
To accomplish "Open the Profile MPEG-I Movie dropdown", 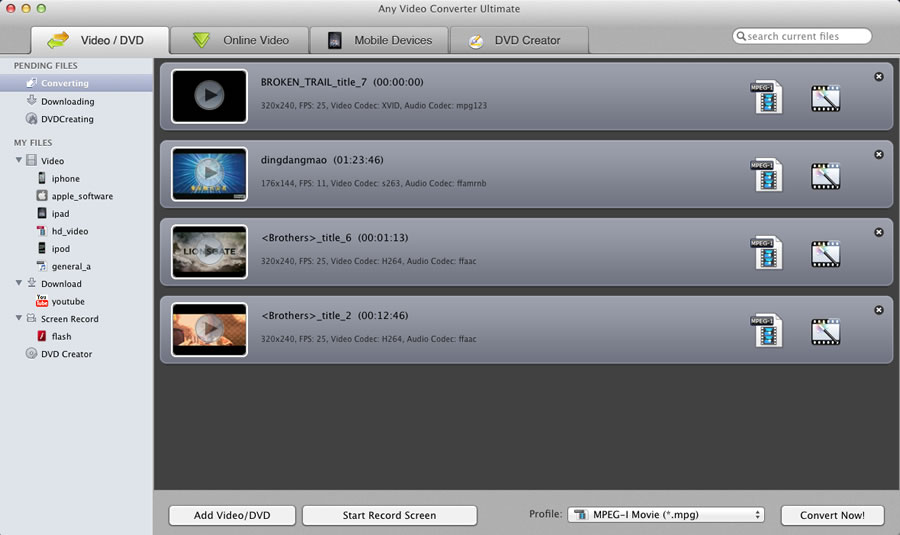I will pos(666,514).
